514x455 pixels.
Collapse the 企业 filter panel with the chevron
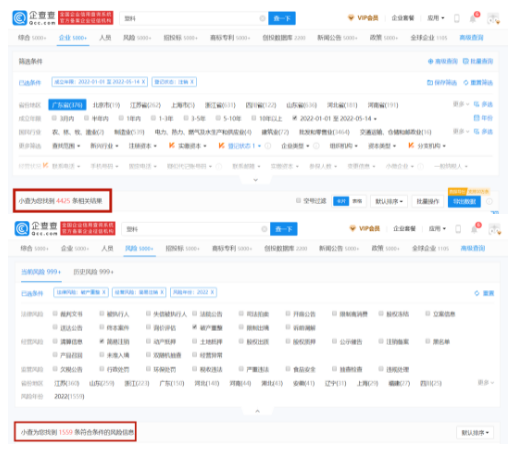pos(256,180)
